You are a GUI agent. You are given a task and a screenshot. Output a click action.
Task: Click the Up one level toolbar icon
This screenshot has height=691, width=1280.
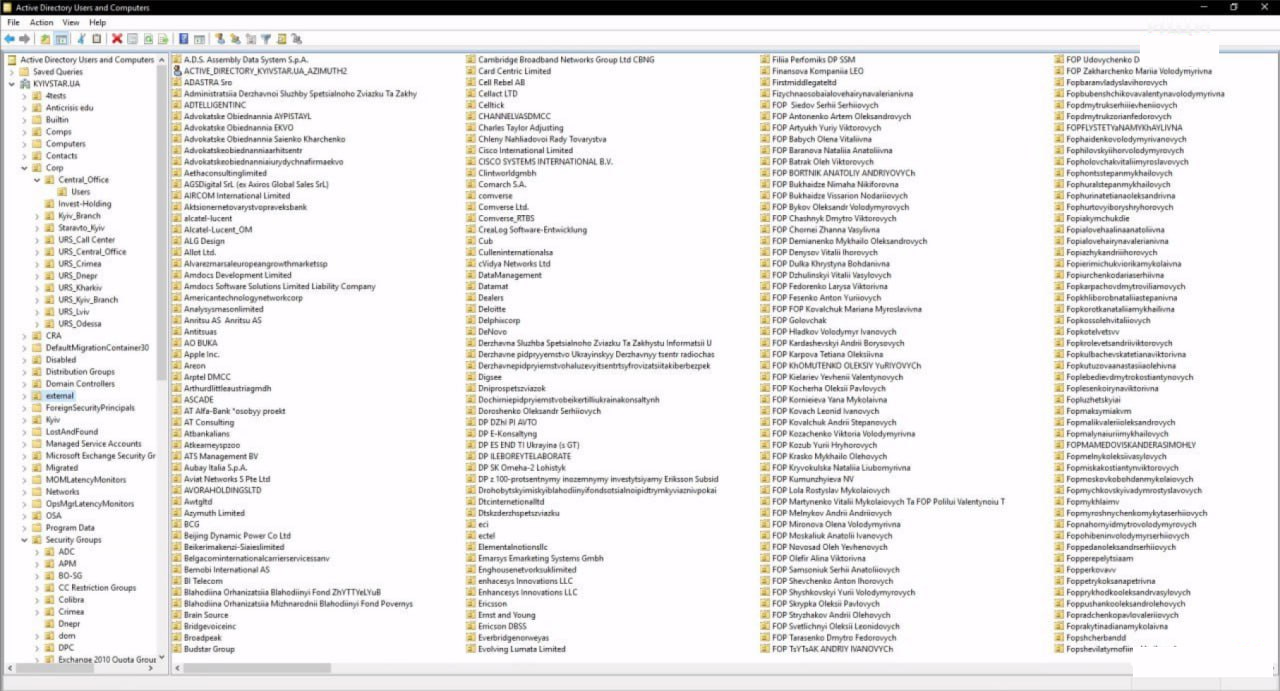45,39
